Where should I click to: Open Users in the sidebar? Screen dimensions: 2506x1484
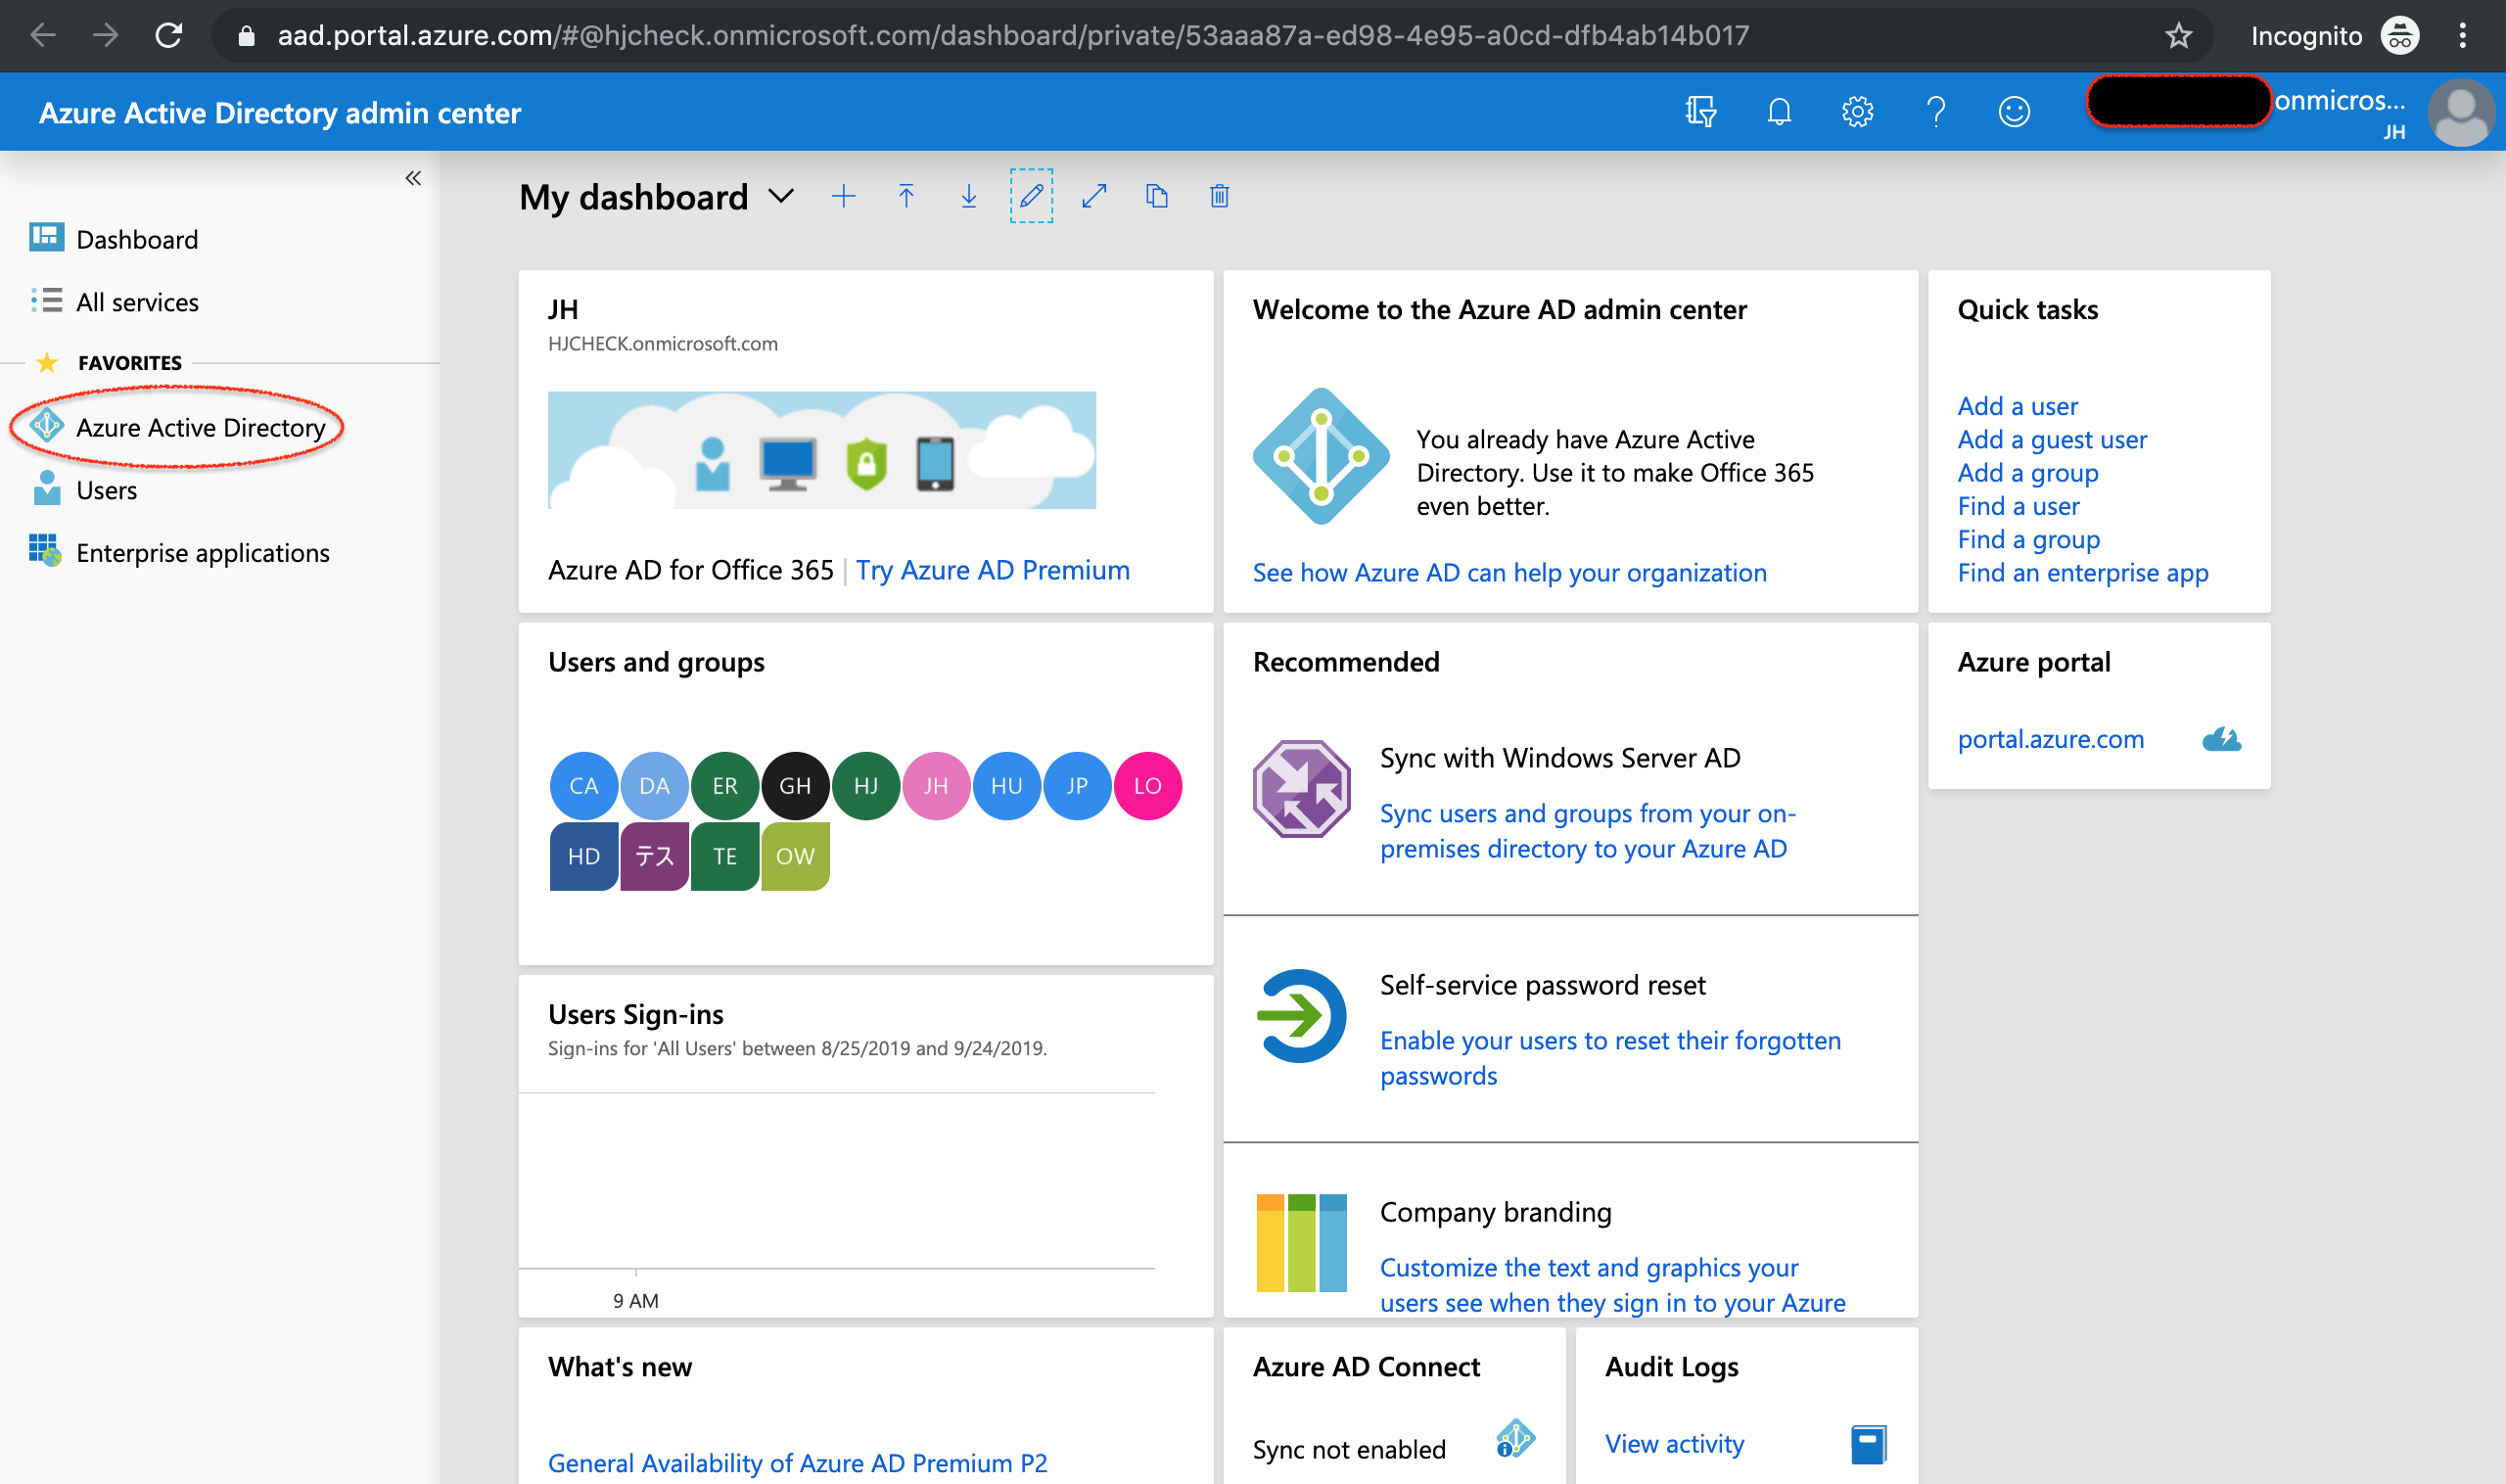(x=106, y=490)
